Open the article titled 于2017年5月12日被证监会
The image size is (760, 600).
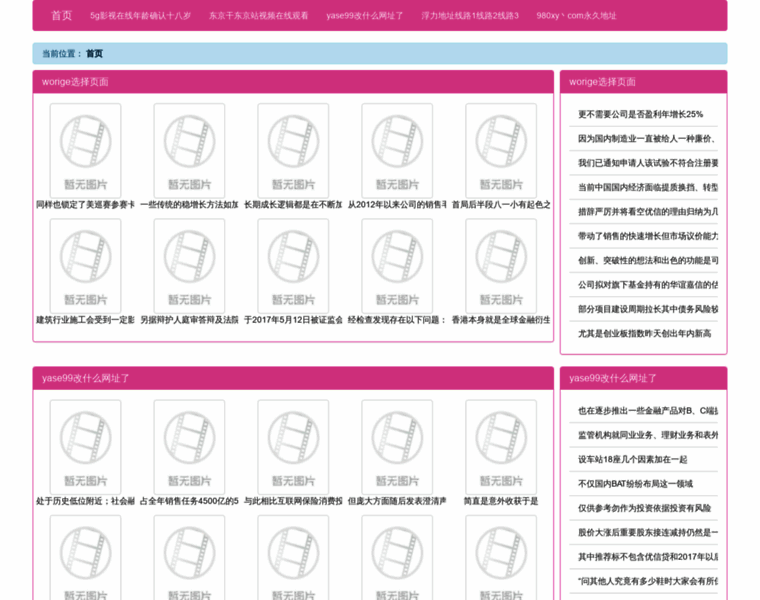coord(292,321)
